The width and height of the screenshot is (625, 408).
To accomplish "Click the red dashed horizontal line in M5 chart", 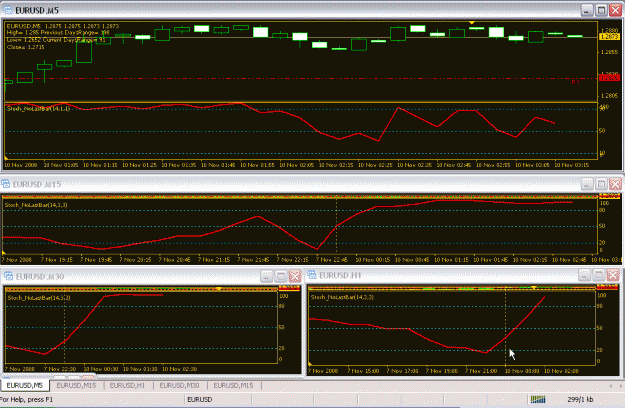I will point(301,78).
